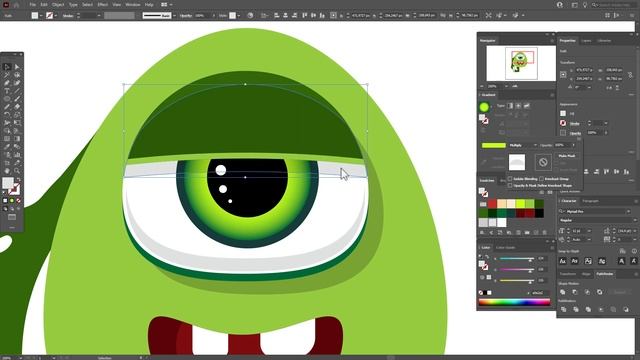The image size is (640, 360).
Task: Click the first Snap to Glyph baseline icon
Action: click(563, 261)
